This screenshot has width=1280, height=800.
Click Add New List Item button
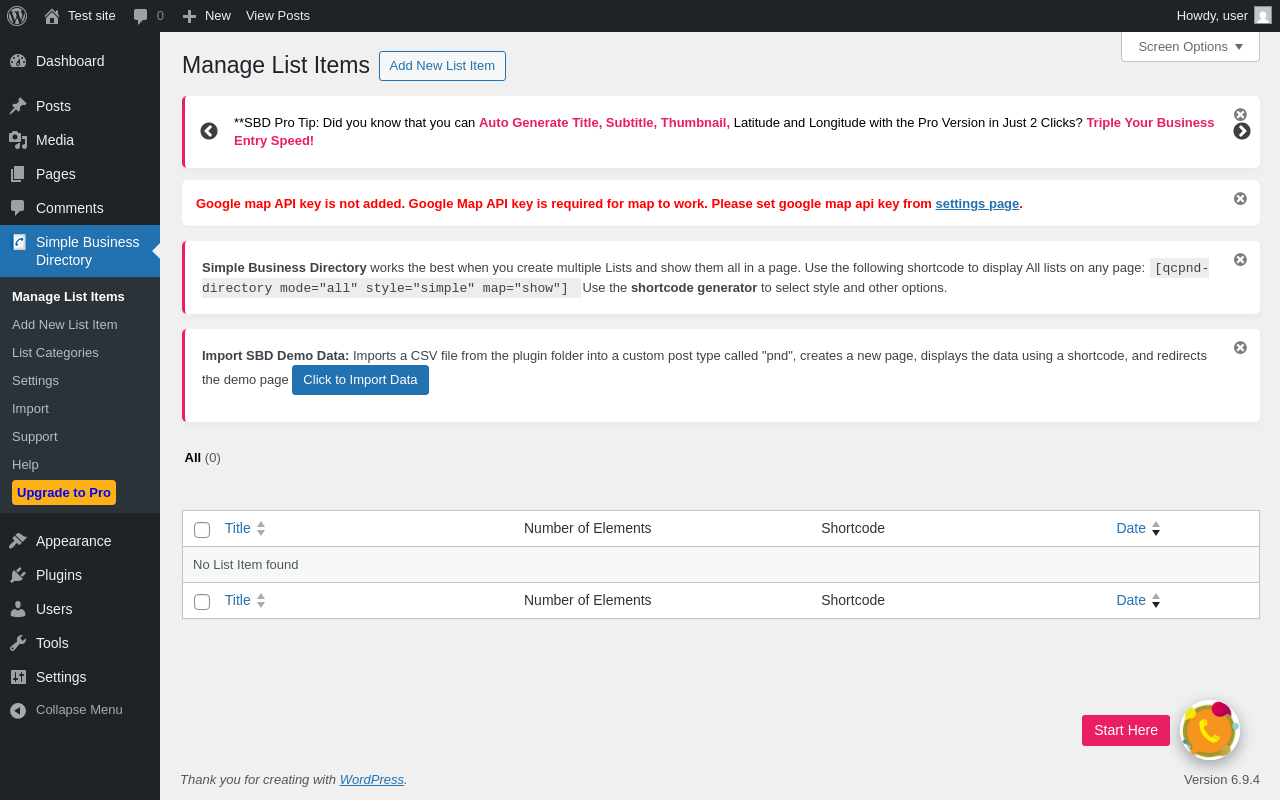(x=442, y=66)
